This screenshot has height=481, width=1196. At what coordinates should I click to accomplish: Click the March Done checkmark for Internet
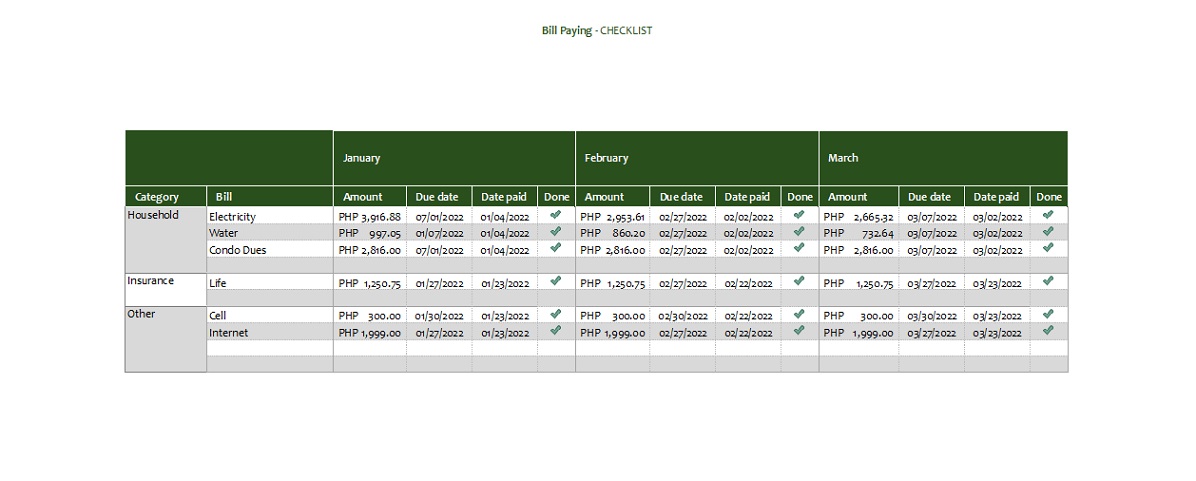(x=1048, y=331)
